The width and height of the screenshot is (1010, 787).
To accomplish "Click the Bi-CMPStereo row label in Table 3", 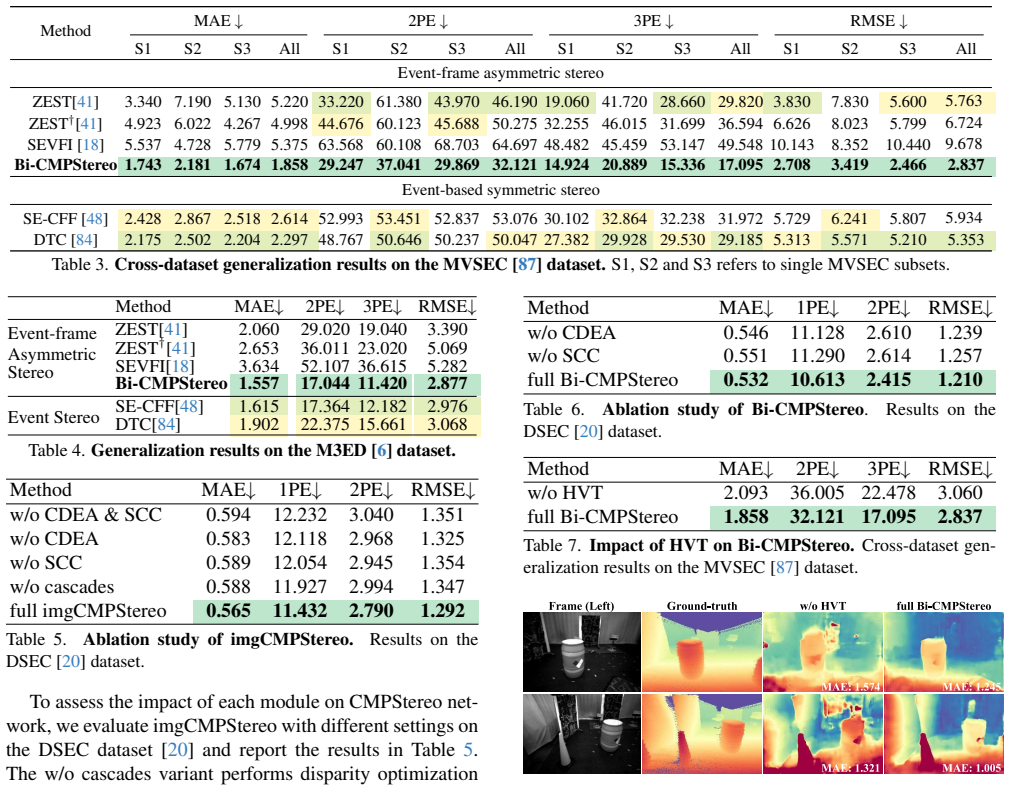I will [x=66, y=165].
